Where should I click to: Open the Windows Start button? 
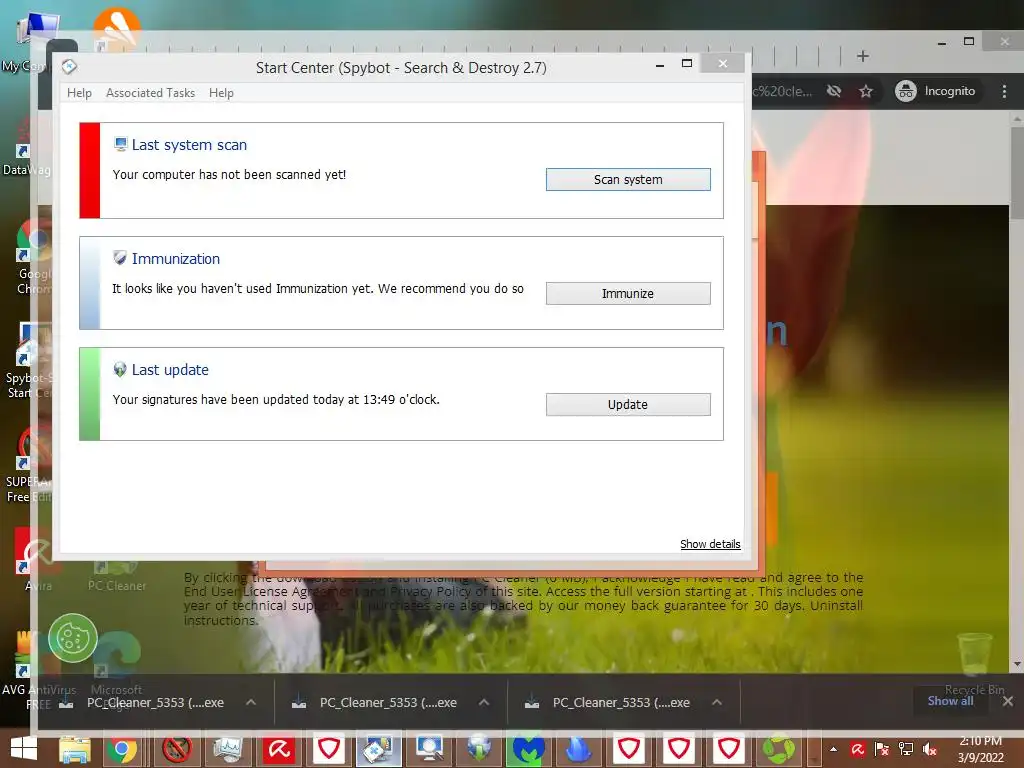(24, 749)
